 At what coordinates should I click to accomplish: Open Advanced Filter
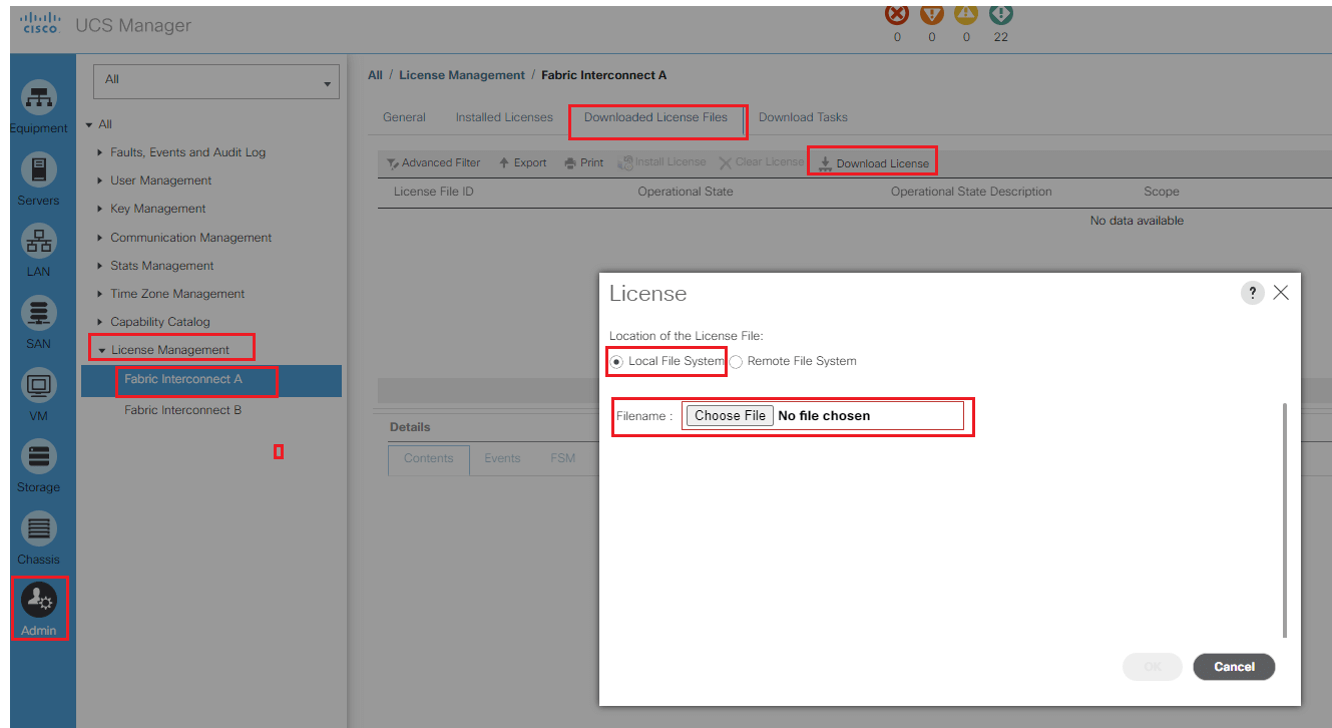pos(434,163)
